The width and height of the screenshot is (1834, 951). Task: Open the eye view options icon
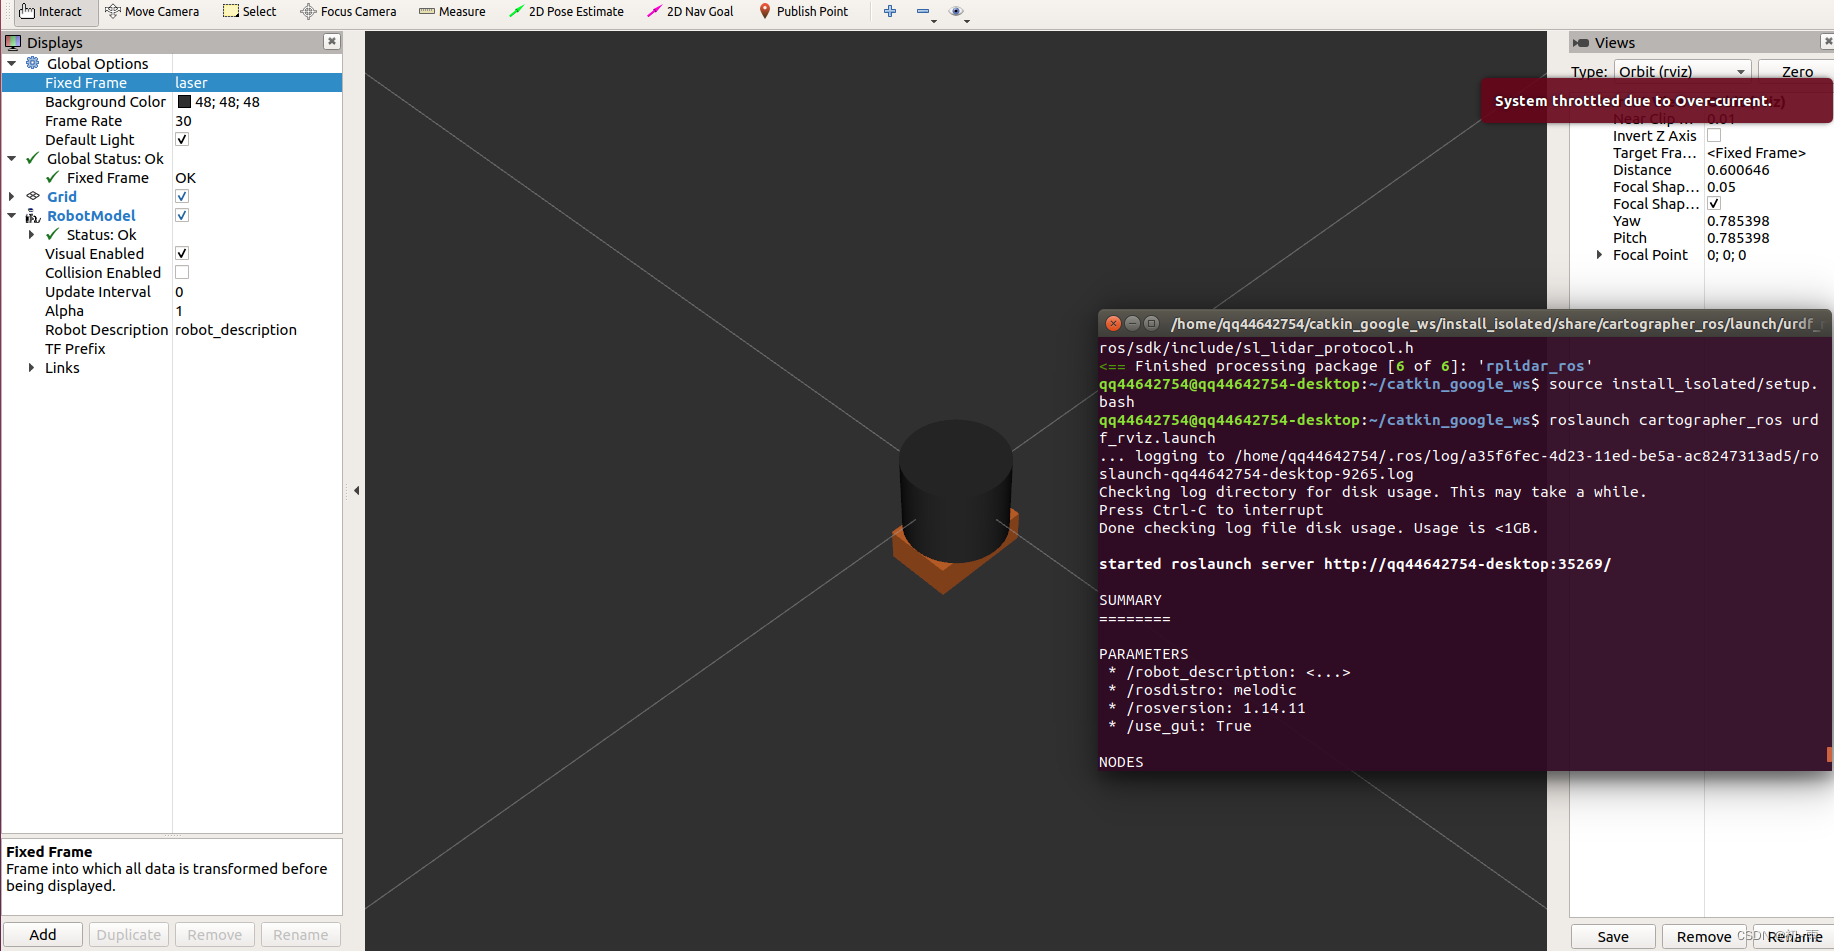pyautogui.click(x=956, y=12)
